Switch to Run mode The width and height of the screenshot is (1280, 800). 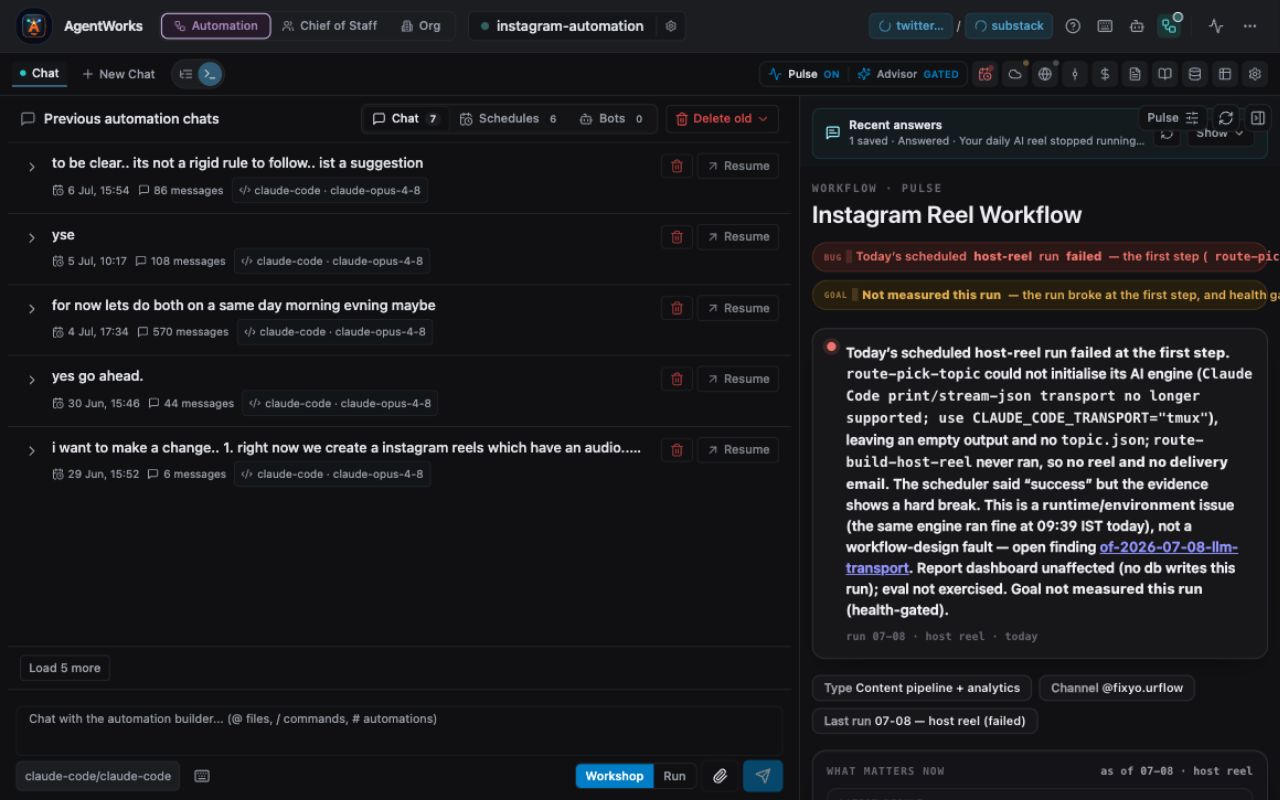[675, 776]
